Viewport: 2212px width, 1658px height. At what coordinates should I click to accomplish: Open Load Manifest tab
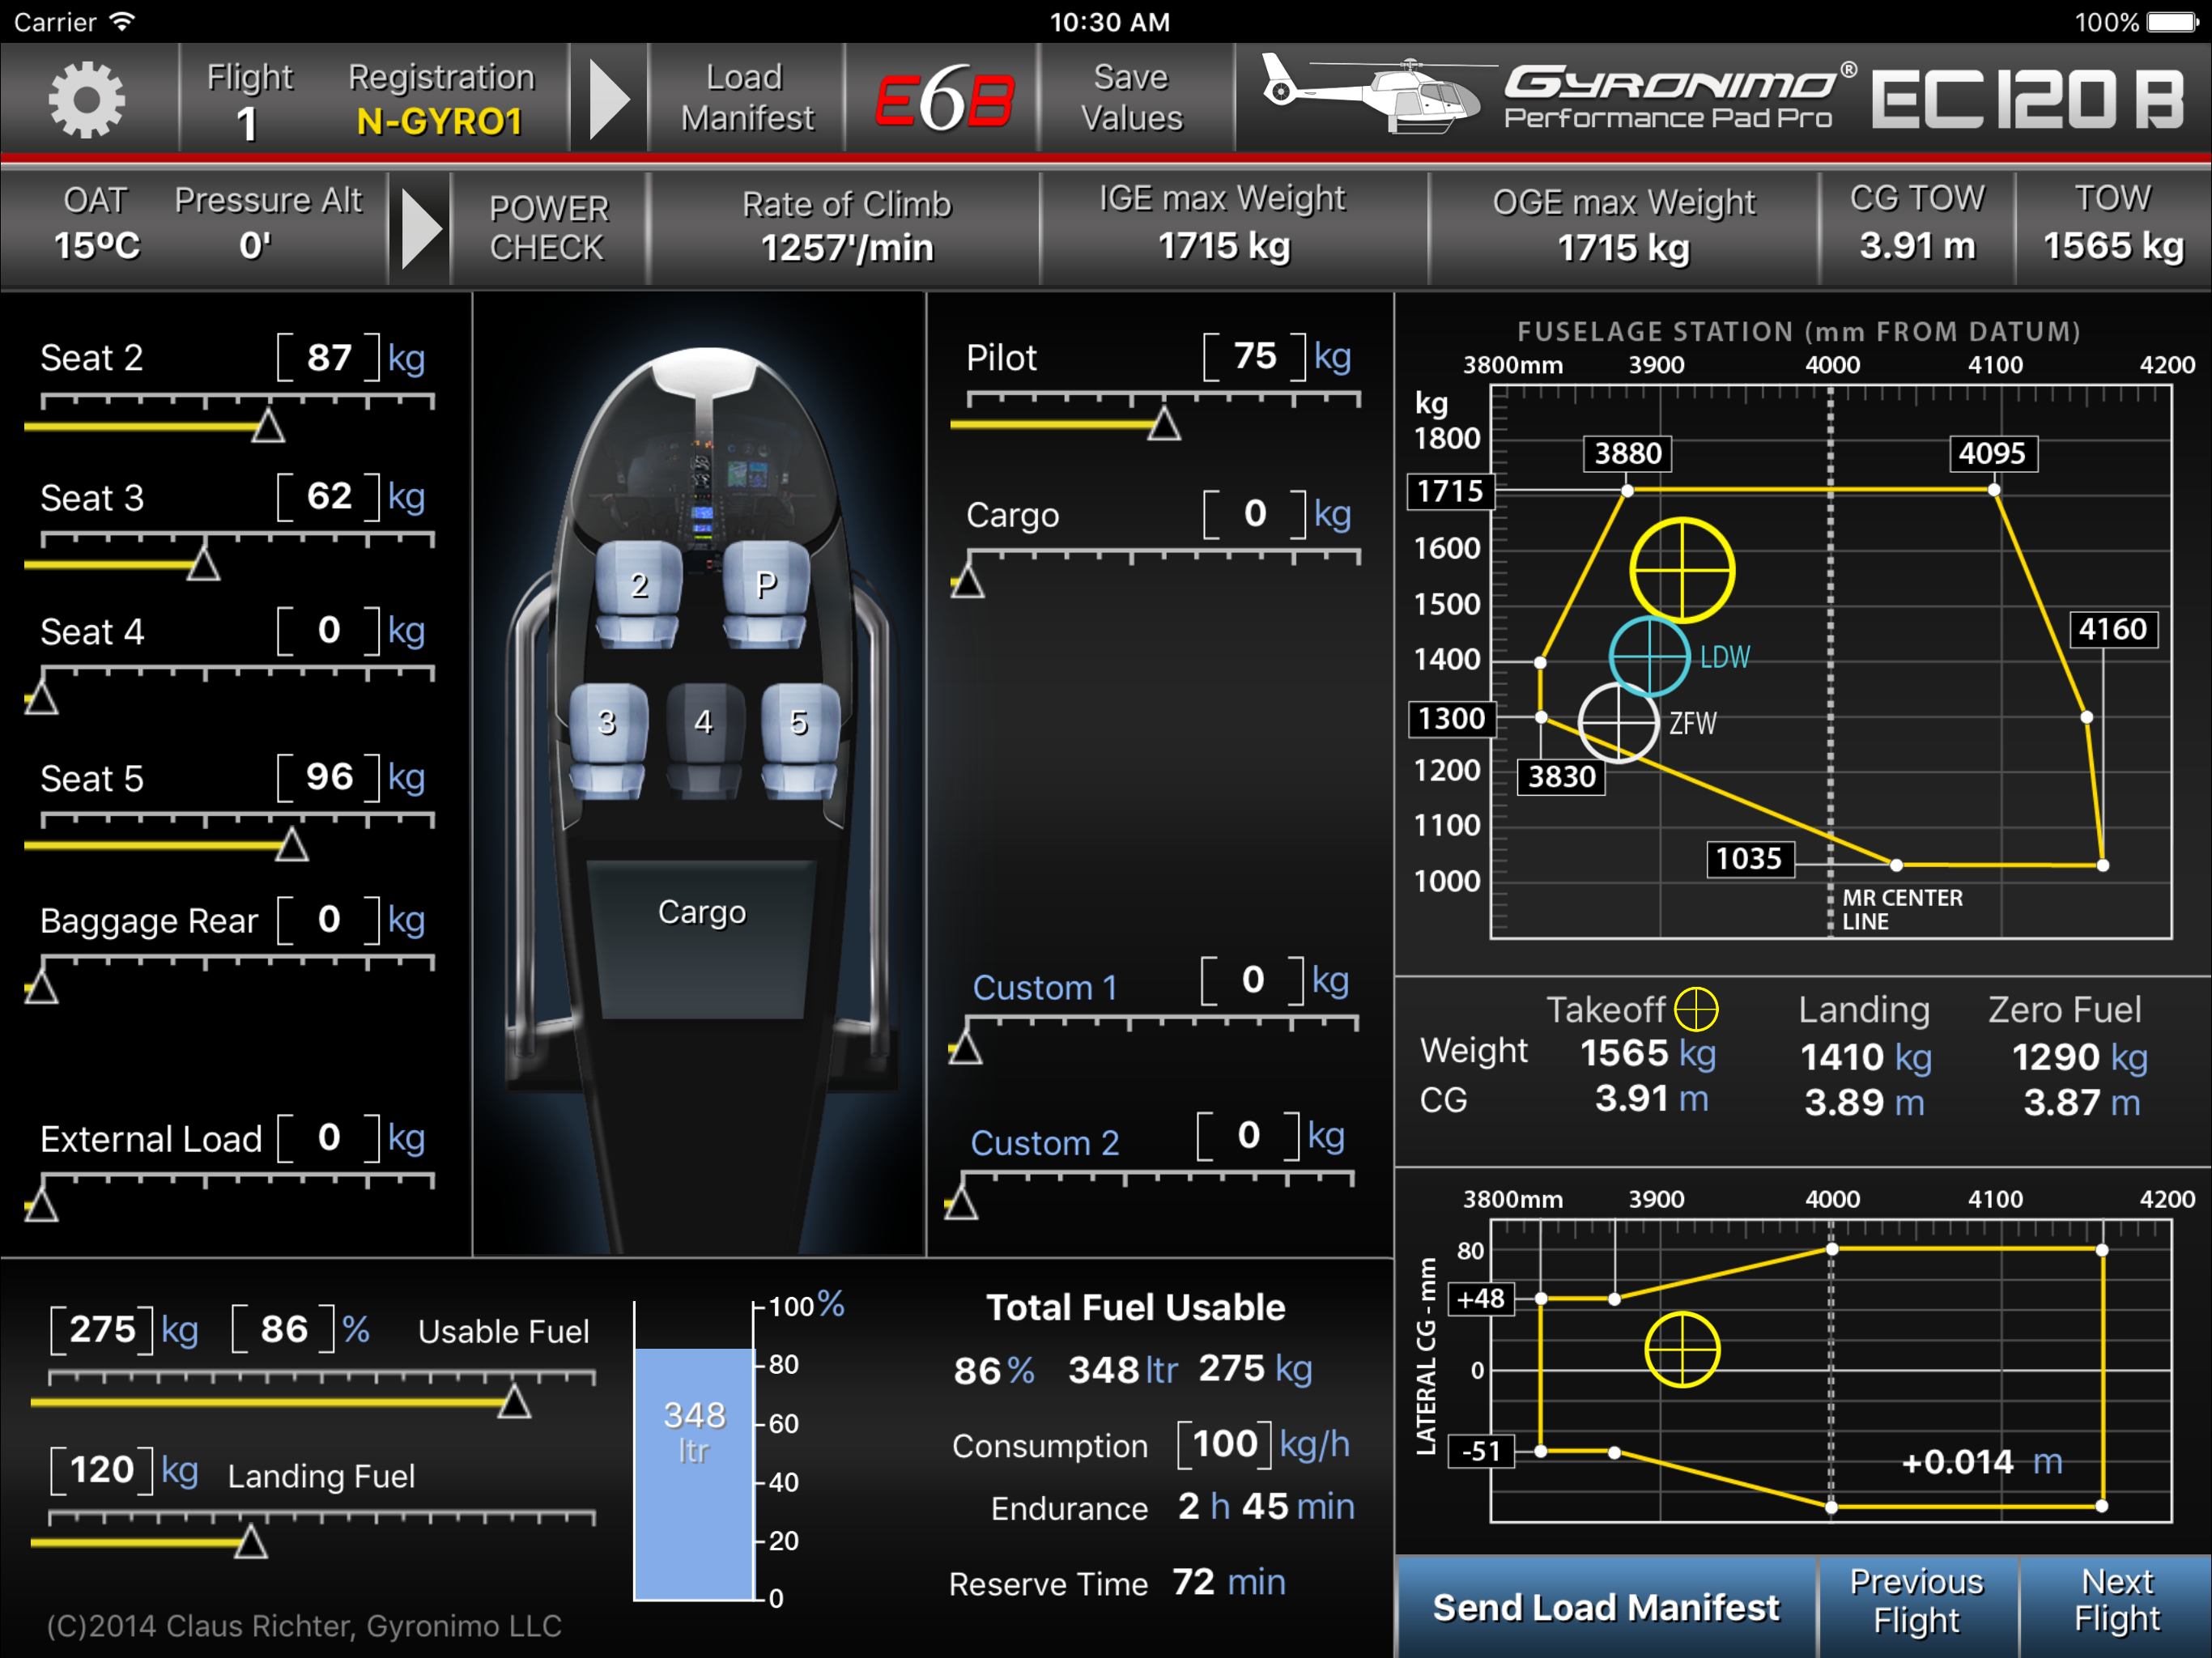point(747,98)
